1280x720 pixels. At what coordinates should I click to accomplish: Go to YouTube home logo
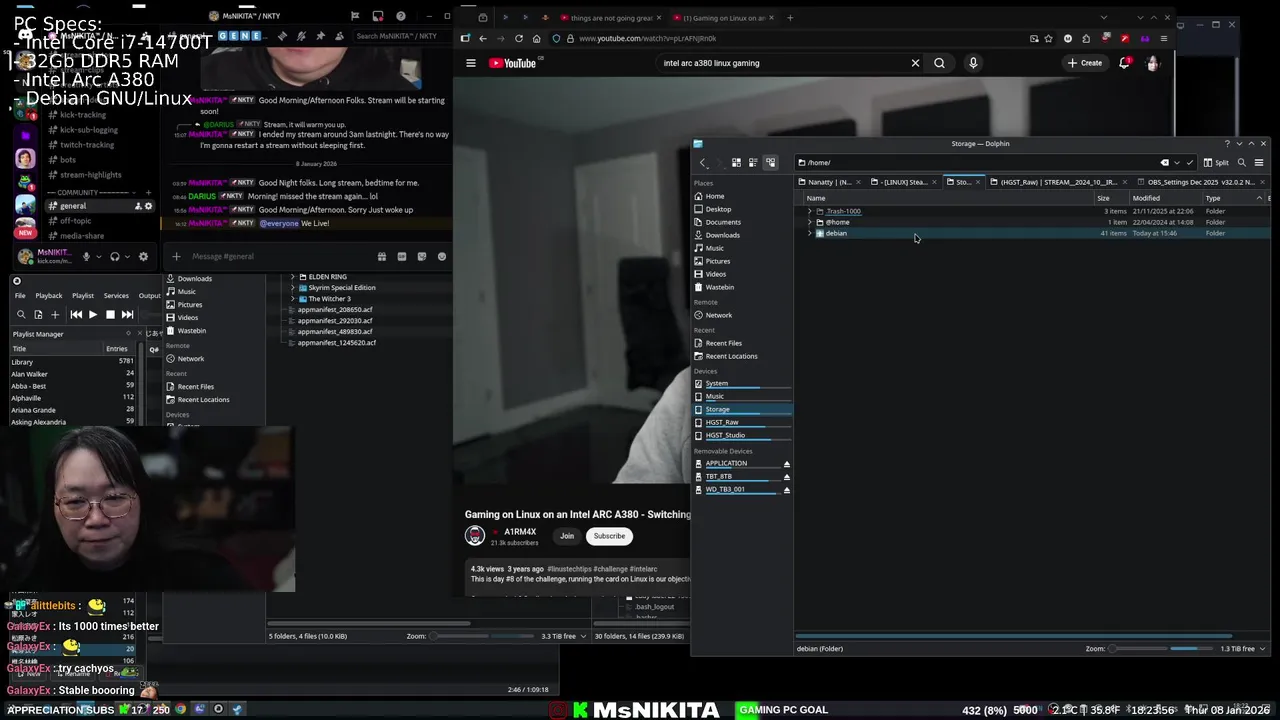point(513,63)
